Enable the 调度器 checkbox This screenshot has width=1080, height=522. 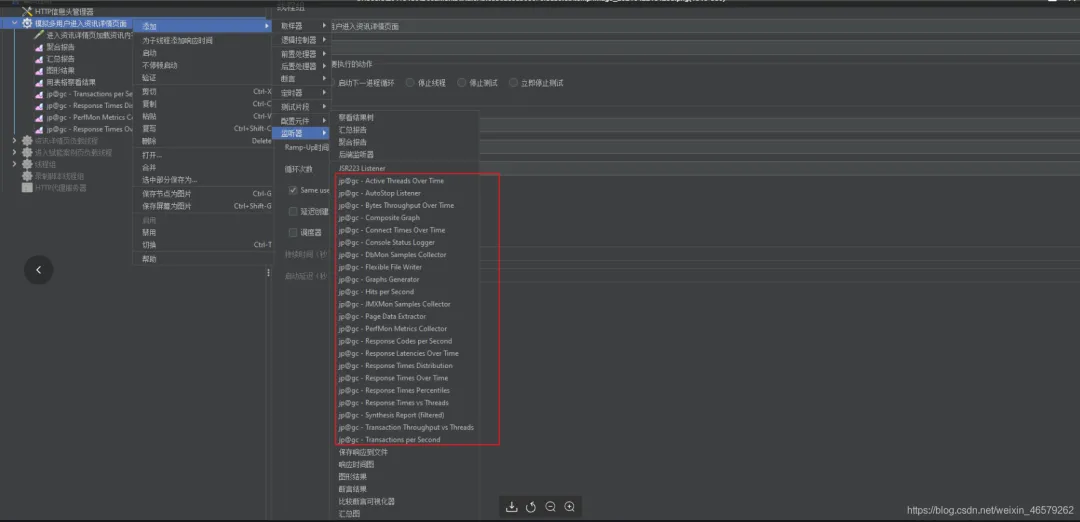tap(293, 233)
